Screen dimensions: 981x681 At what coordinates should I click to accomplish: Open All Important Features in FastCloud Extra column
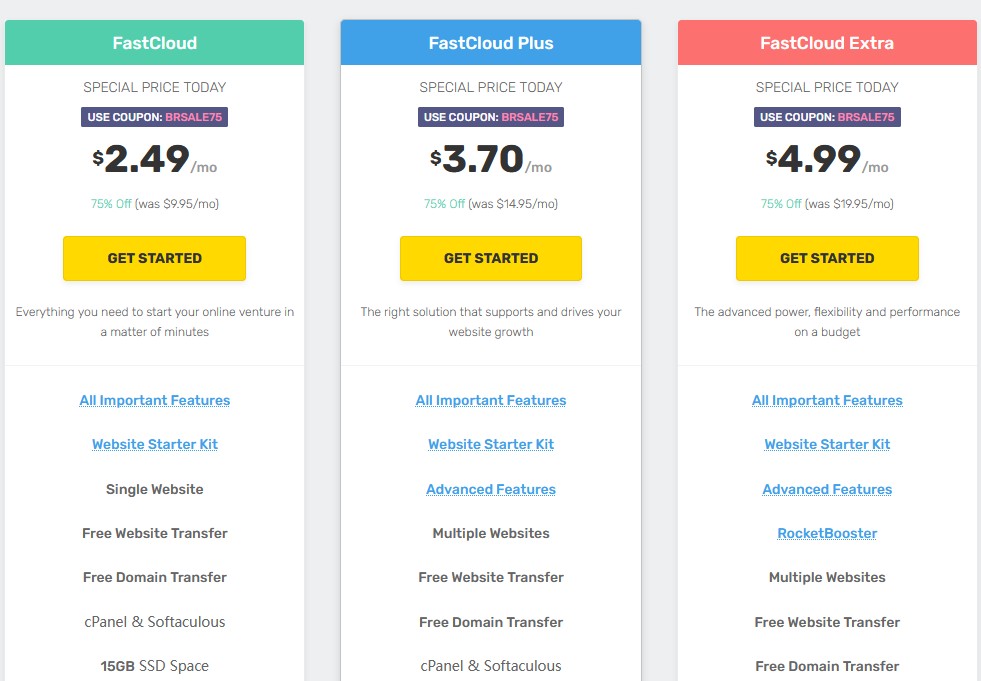[x=827, y=400]
